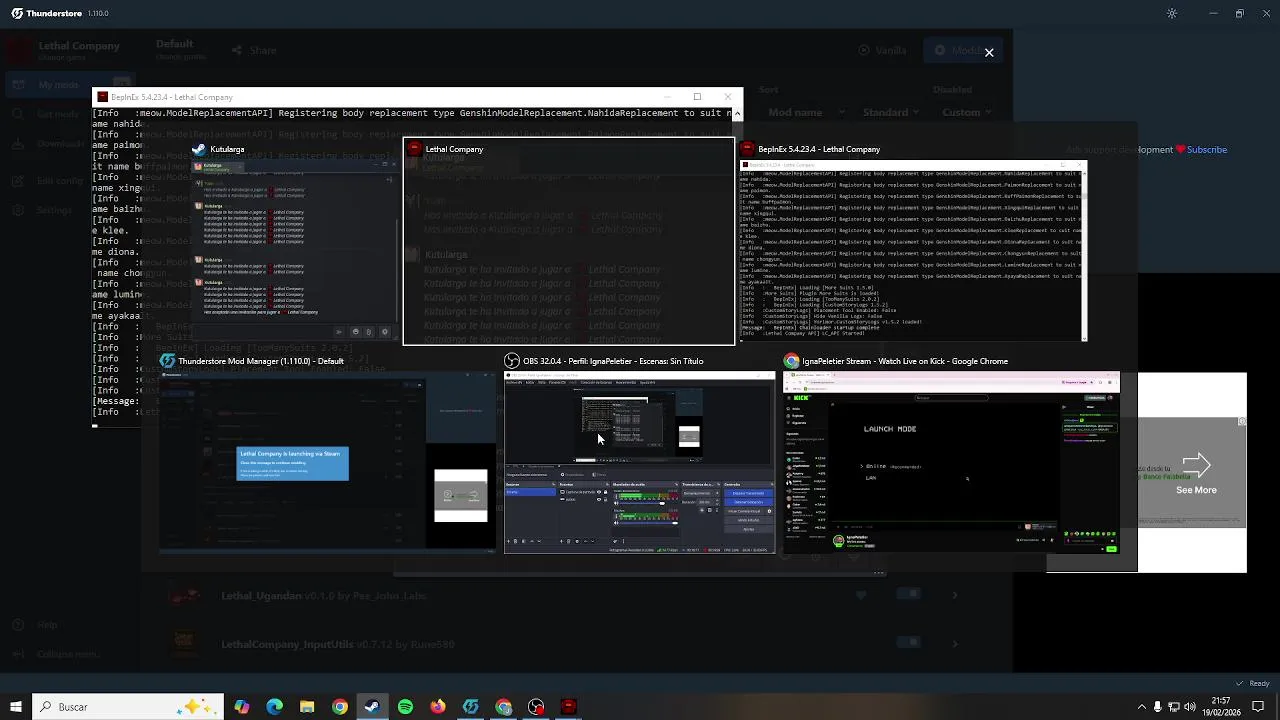Open the red Lethal Company taskbar icon
The image size is (1280, 720).
click(569, 707)
